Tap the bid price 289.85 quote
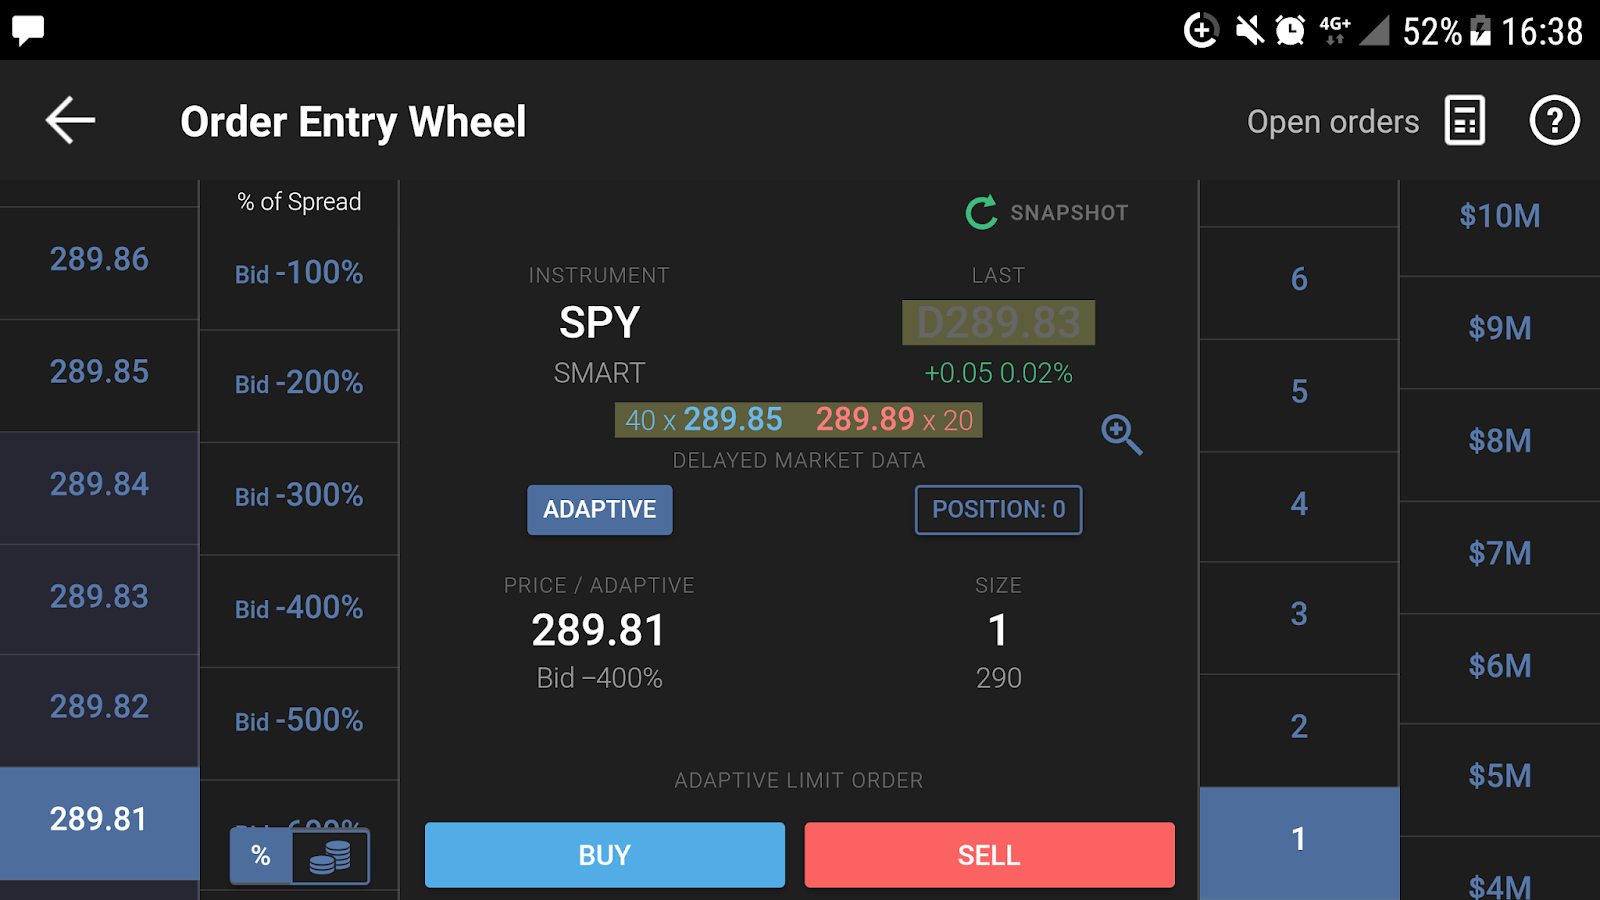The image size is (1600, 900). point(733,420)
